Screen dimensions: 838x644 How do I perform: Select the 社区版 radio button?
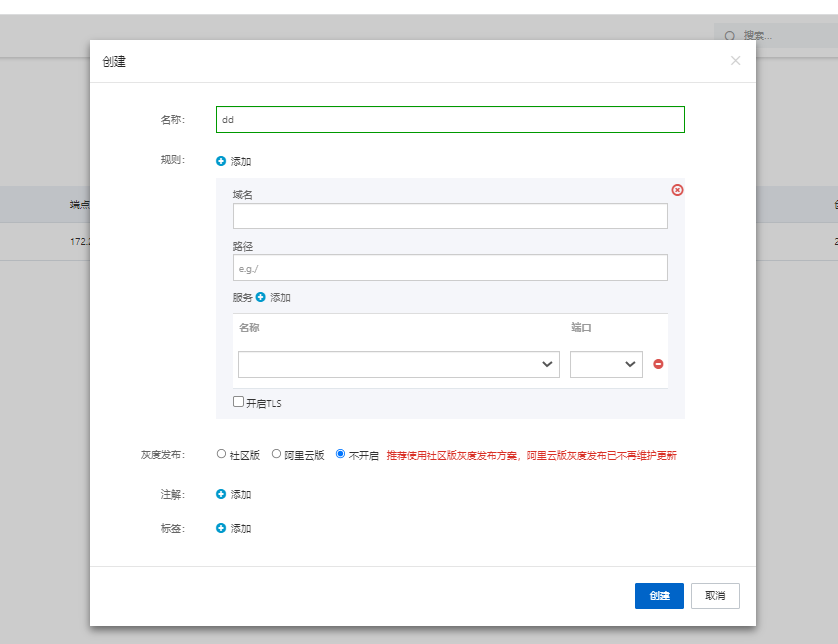(x=222, y=454)
